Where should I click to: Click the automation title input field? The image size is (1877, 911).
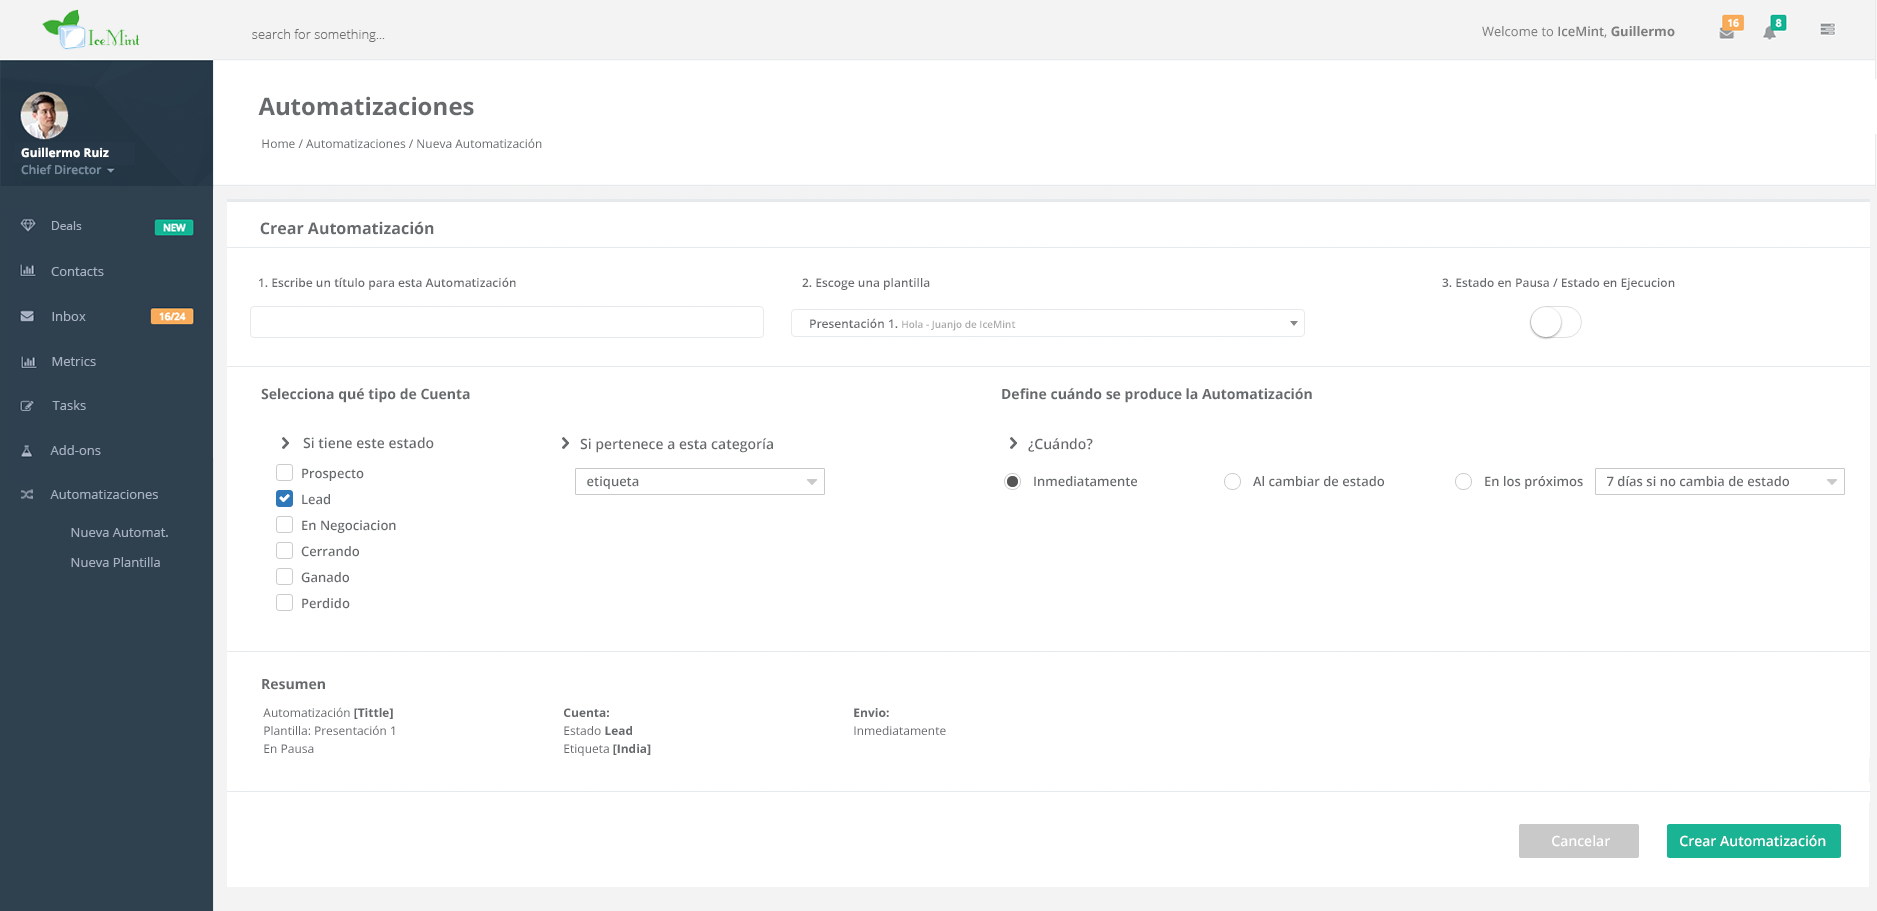(x=507, y=322)
